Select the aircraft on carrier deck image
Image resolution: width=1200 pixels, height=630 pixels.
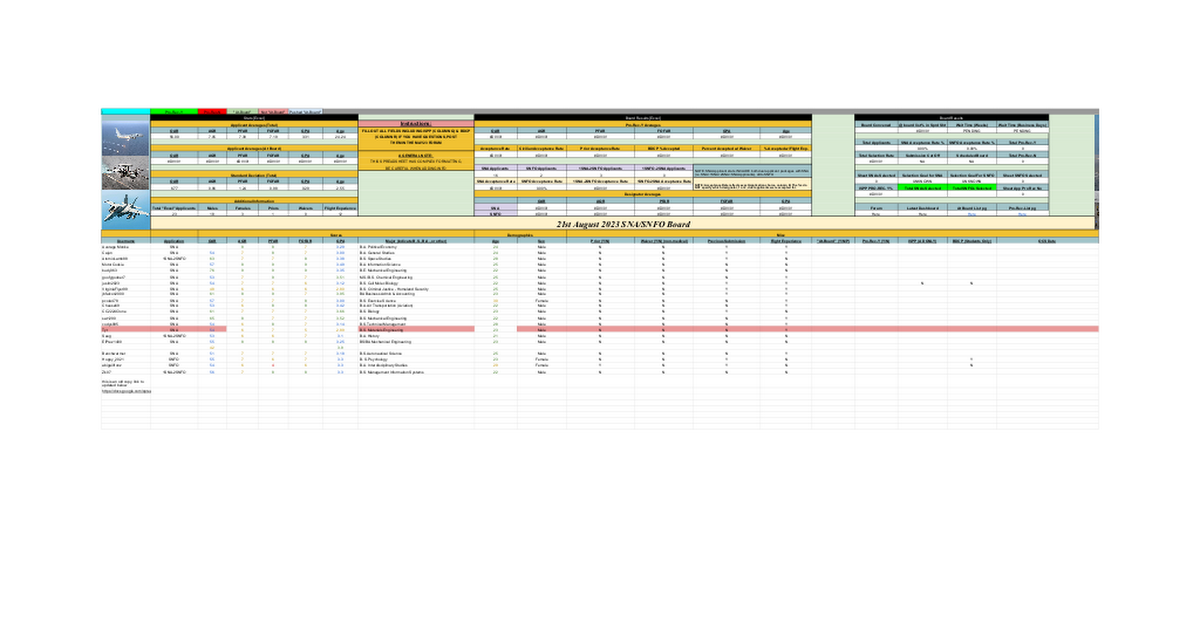coord(125,171)
